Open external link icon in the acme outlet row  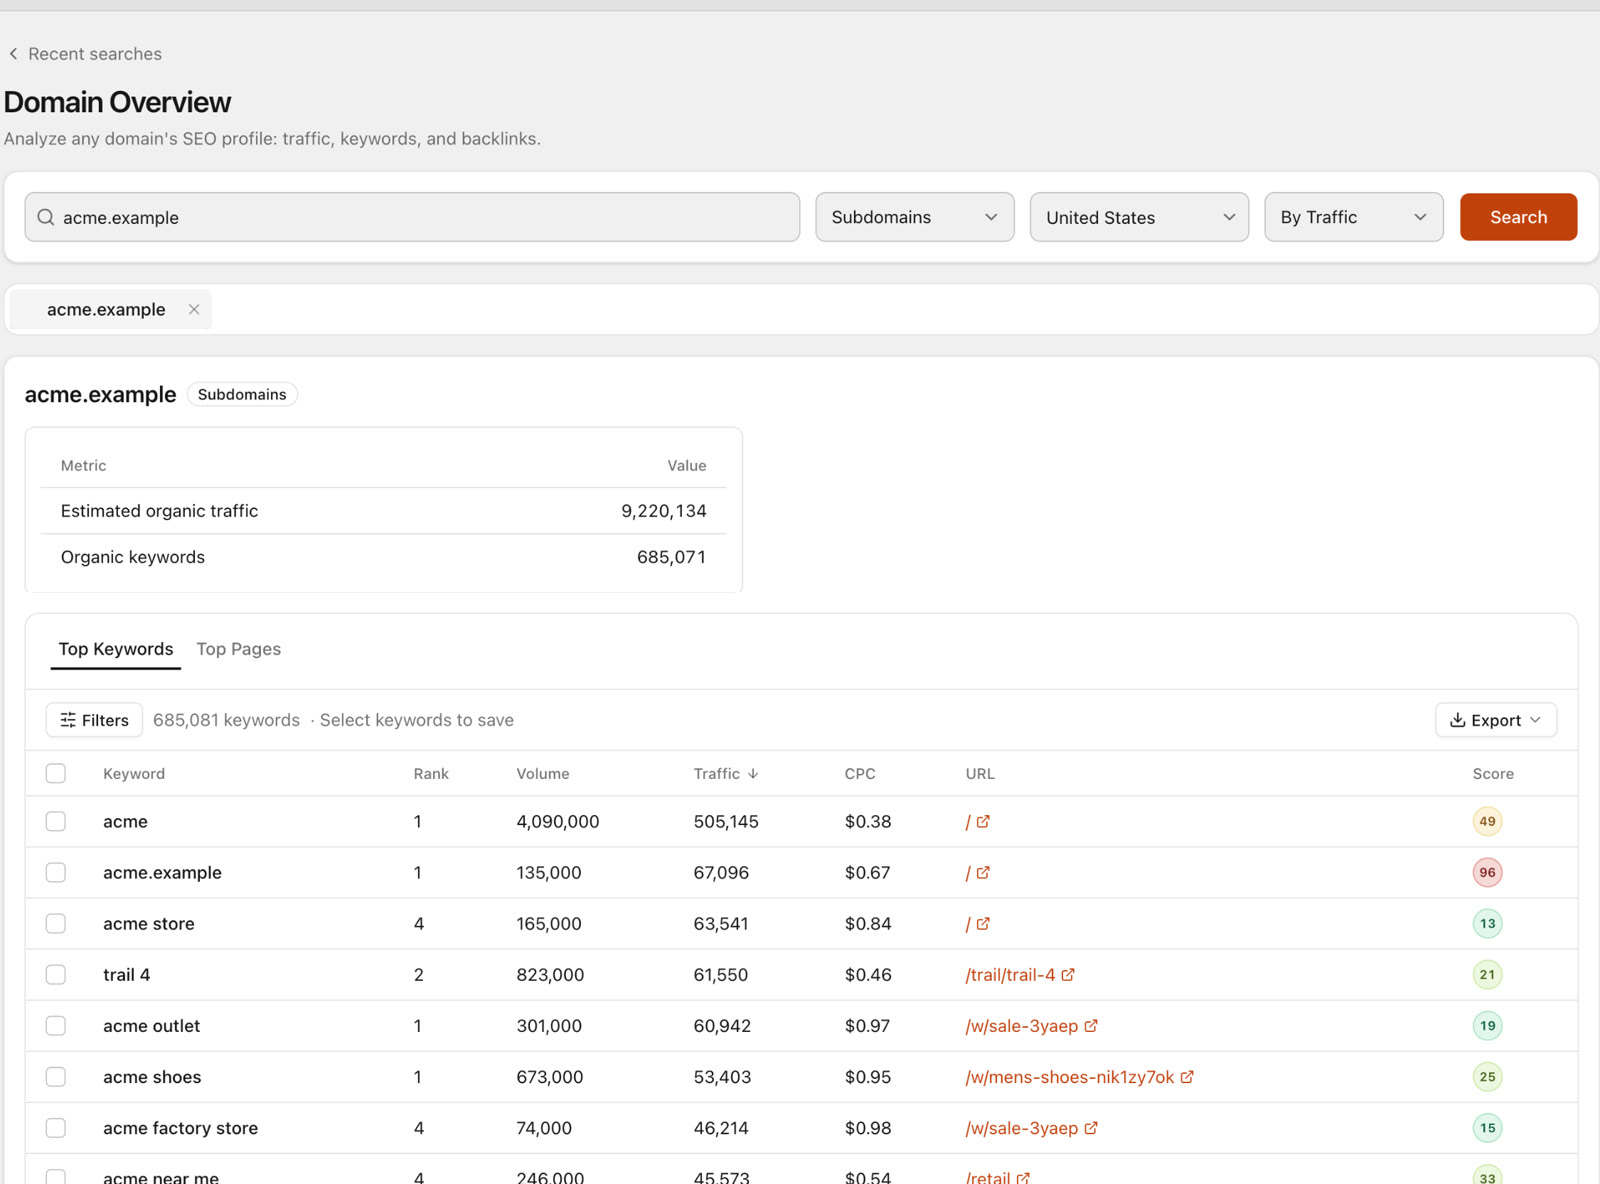[x=1091, y=1025]
